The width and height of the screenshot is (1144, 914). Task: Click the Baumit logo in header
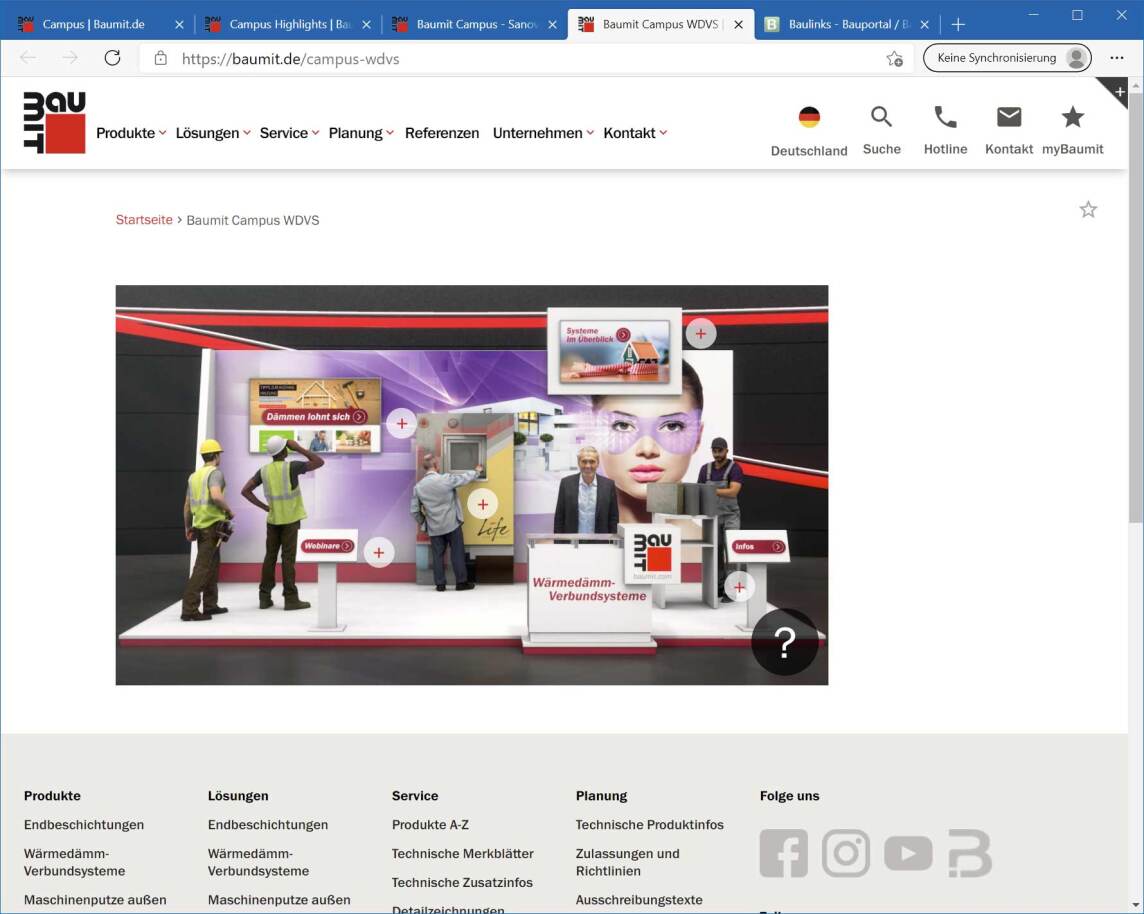(x=55, y=123)
